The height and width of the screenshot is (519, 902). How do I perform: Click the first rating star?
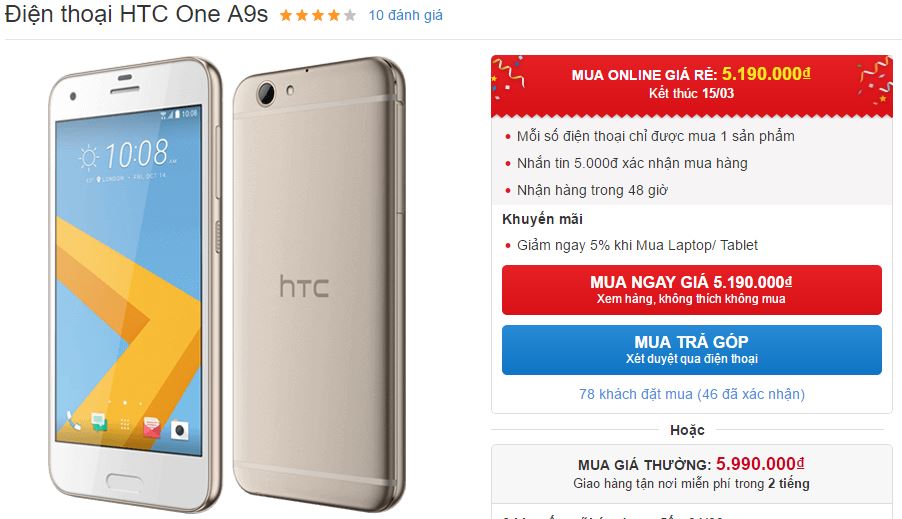click(286, 16)
